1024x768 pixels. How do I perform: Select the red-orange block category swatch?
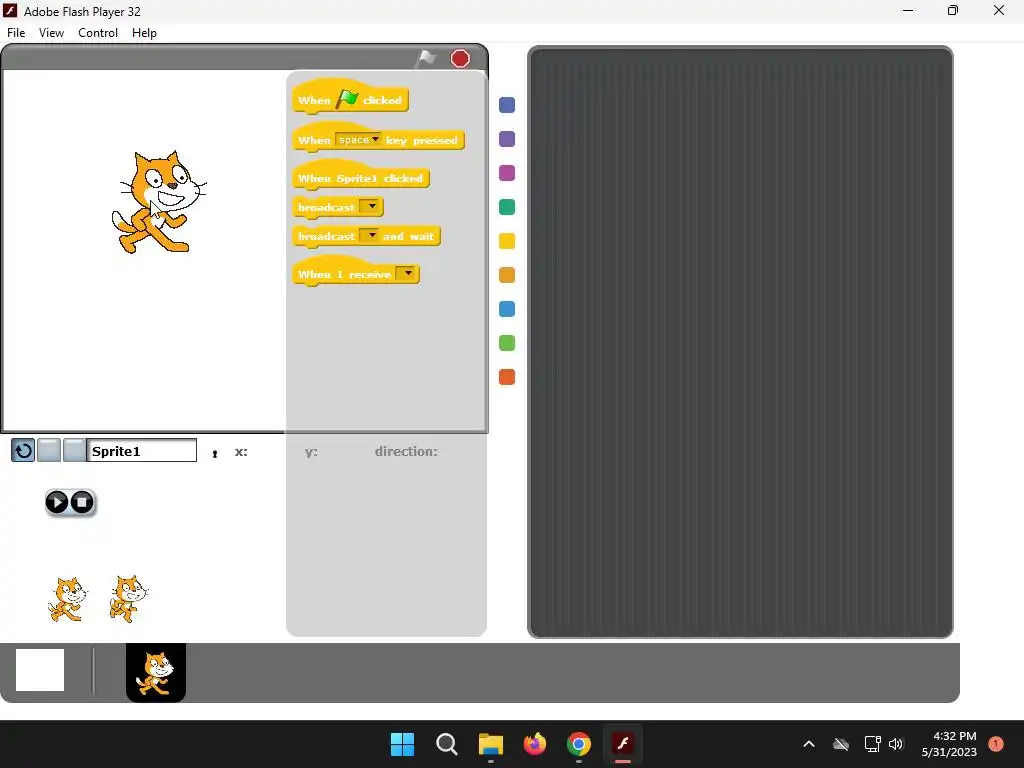507,377
